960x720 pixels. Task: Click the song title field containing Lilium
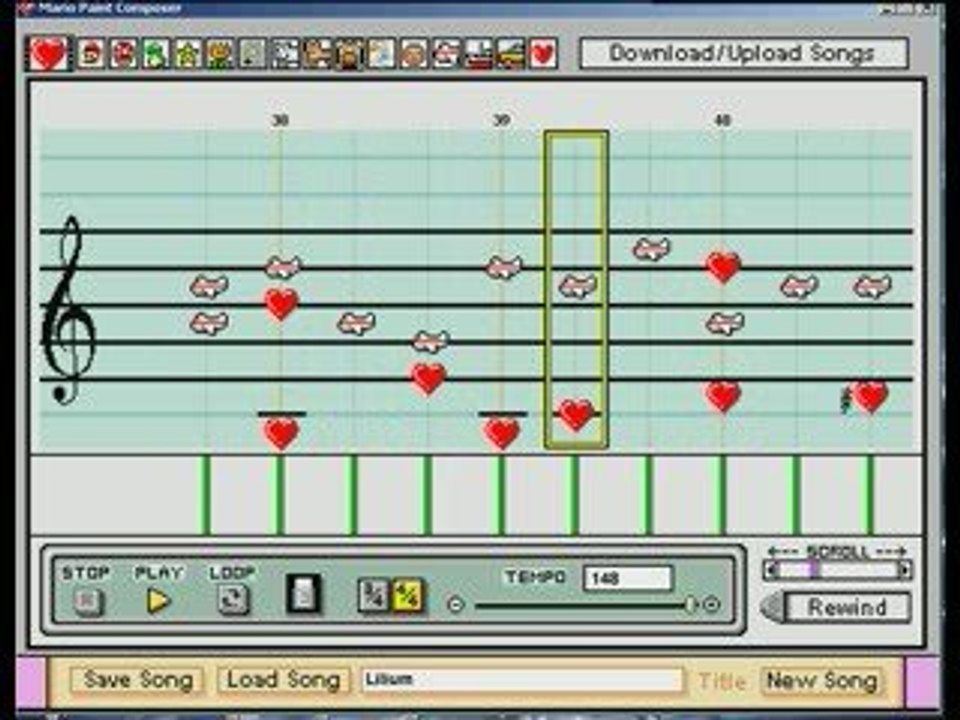(522, 680)
